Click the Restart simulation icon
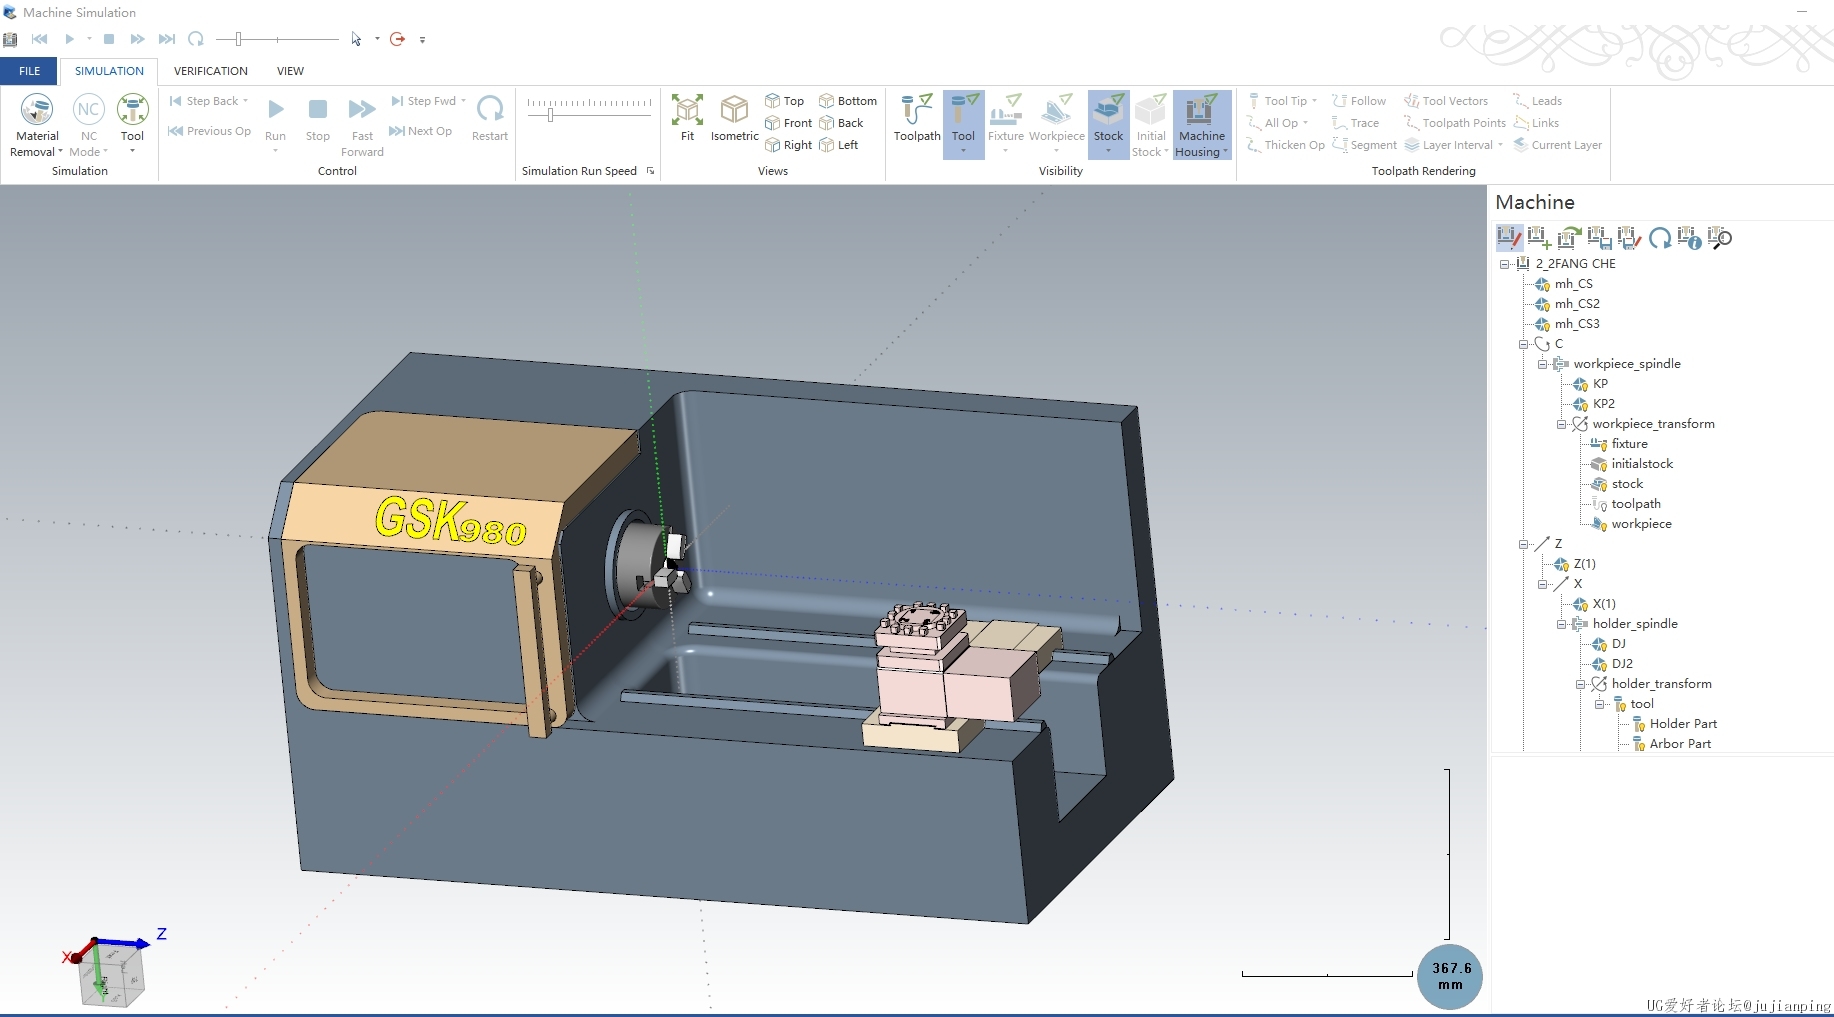Screen dimensions: 1834x1017 [490, 108]
